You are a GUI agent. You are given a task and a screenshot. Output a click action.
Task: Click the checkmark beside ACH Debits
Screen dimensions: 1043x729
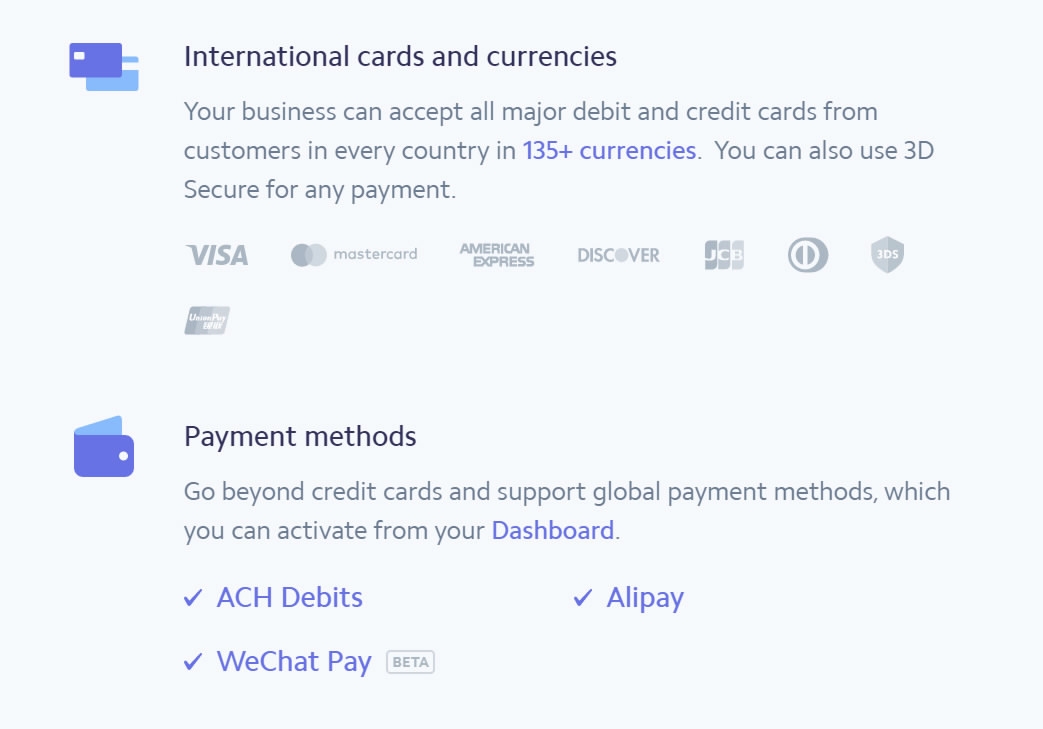(193, 599)
